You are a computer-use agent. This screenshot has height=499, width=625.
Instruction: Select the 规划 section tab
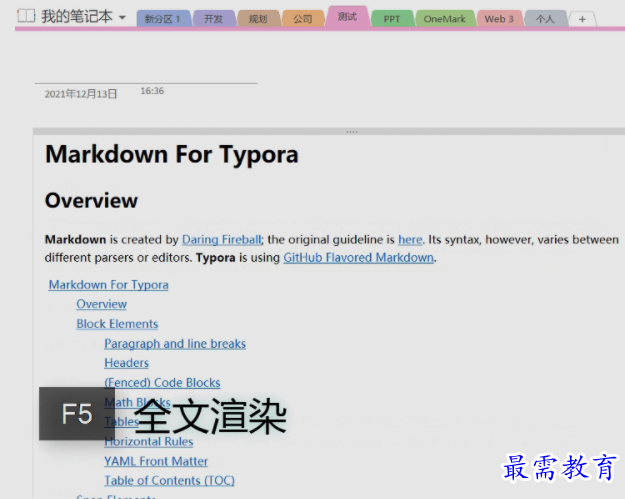click(258, 19)
